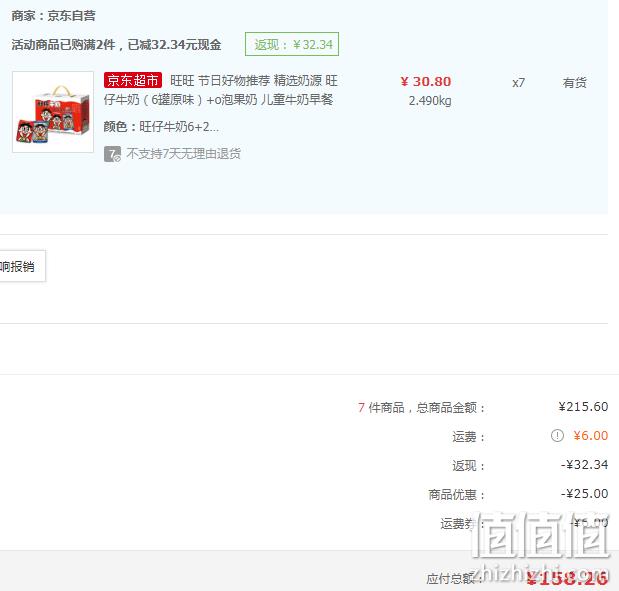Select the 商家：京东自营 text
Screen dimensions: 619x591
tap(53, 16)
